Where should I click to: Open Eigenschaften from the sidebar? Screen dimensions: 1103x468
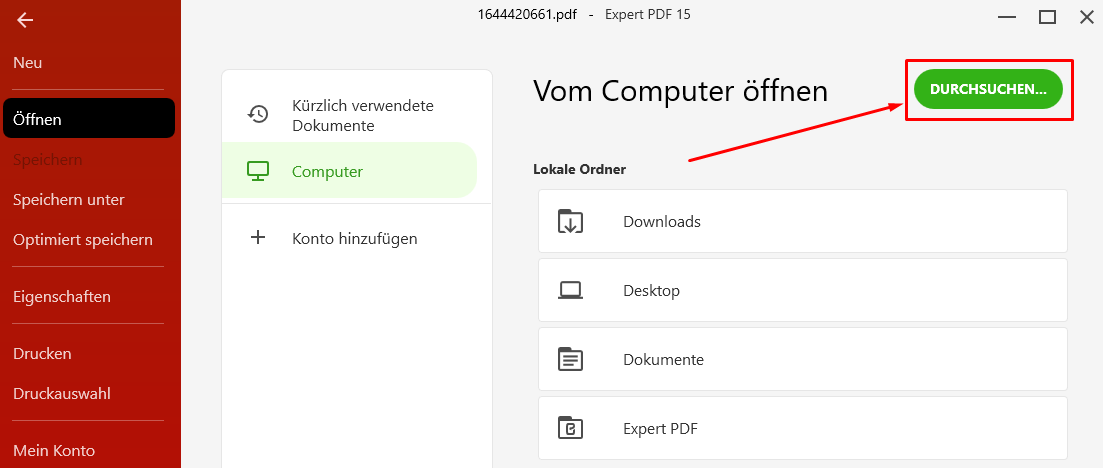tap(61, 297)
